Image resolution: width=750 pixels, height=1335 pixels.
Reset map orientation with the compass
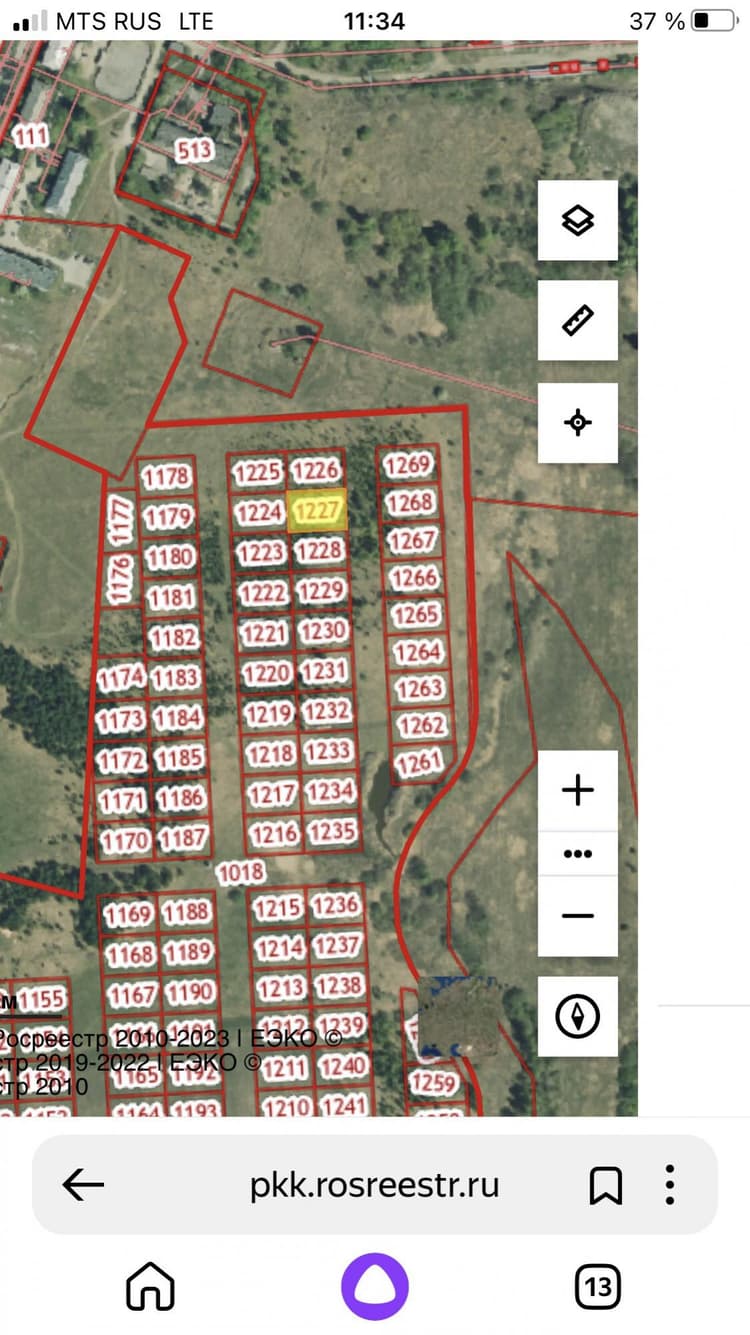pos(578,1017)
